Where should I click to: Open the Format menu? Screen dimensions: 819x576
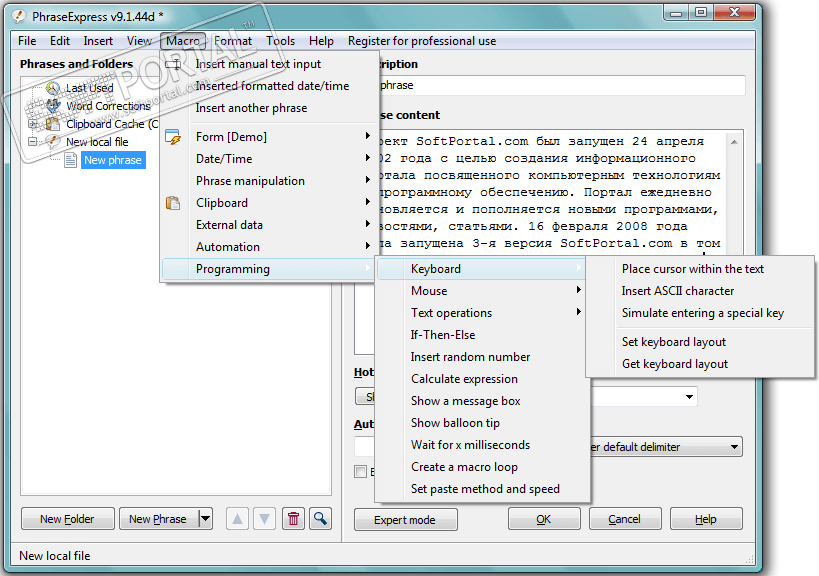click(233, 41)
